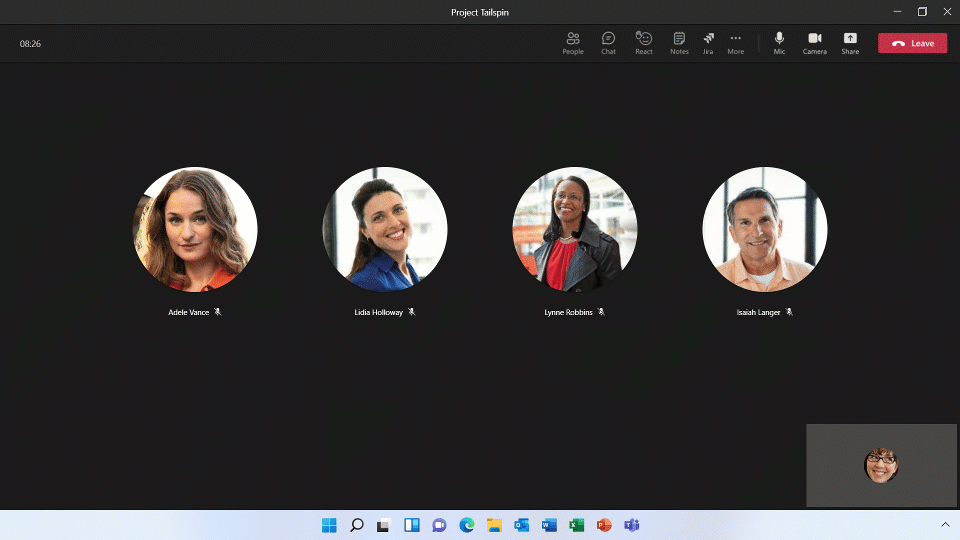Viewport: 960px width, 540px height.
Task: Click the Lidia Holloway name label
Action: (378, 312)
